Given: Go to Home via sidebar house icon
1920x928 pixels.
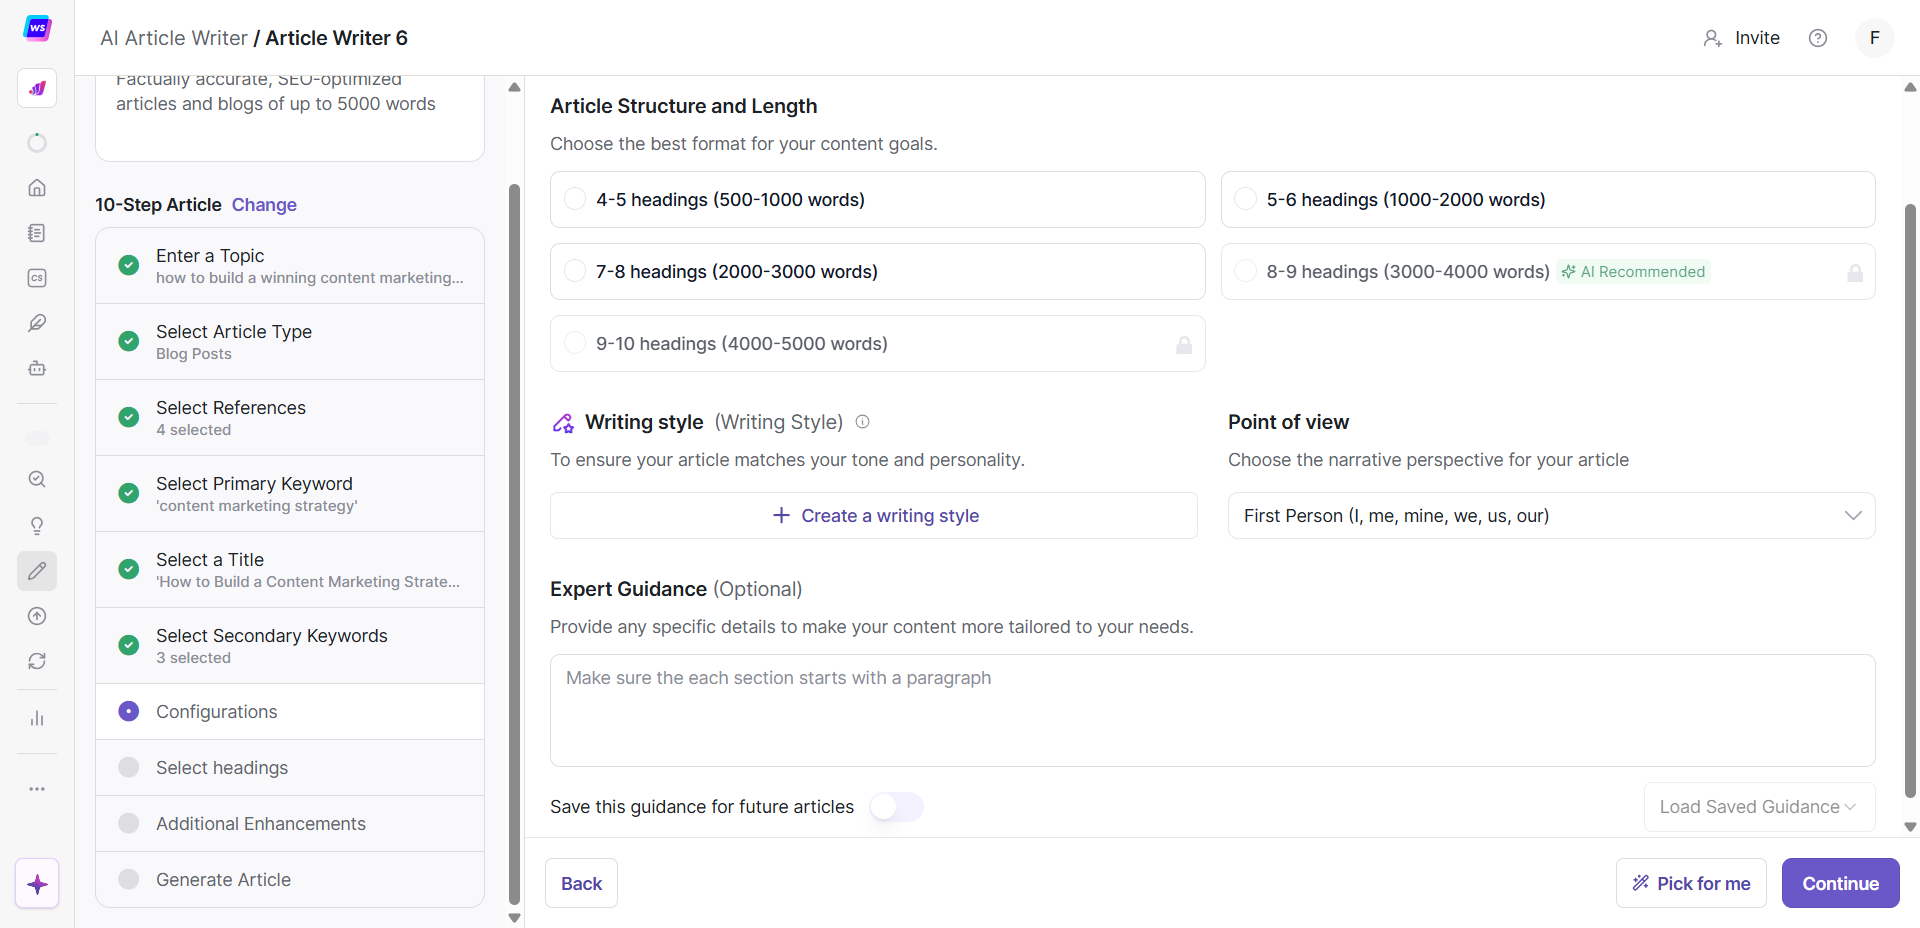Looking at the screenshot, I should tap(37, 188).
